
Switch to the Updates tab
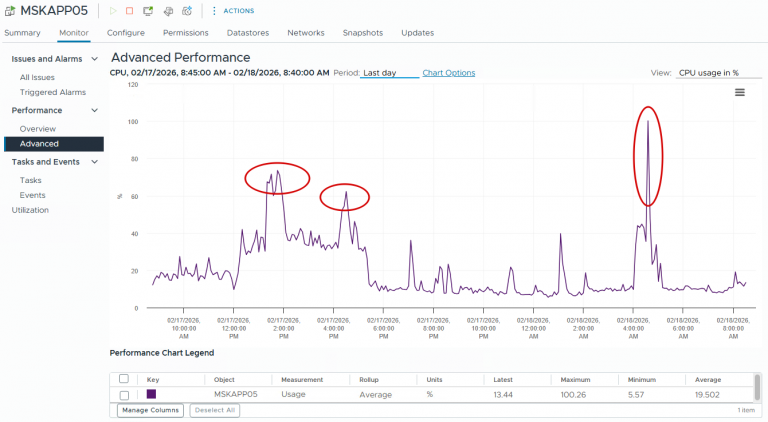click(x=417, y=33)
